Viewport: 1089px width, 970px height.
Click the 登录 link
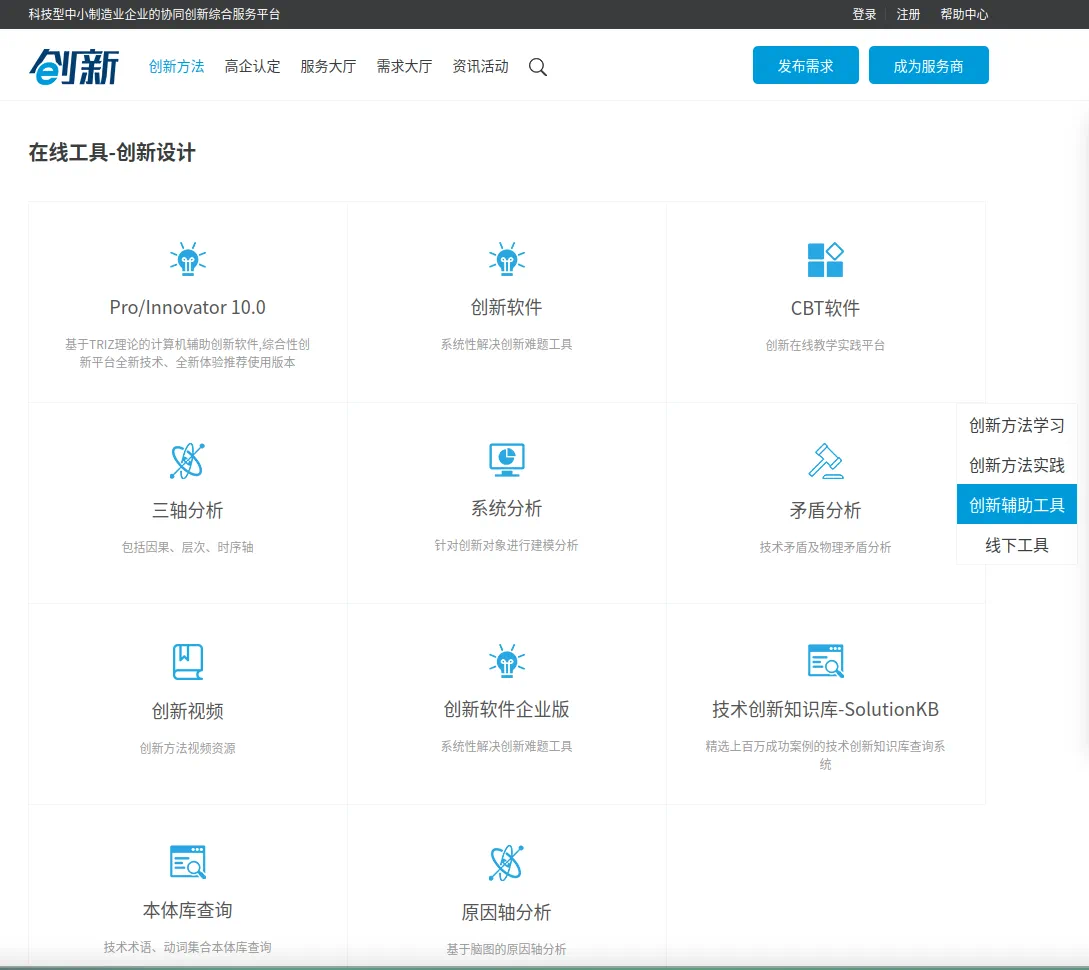(x=864, y=15)
